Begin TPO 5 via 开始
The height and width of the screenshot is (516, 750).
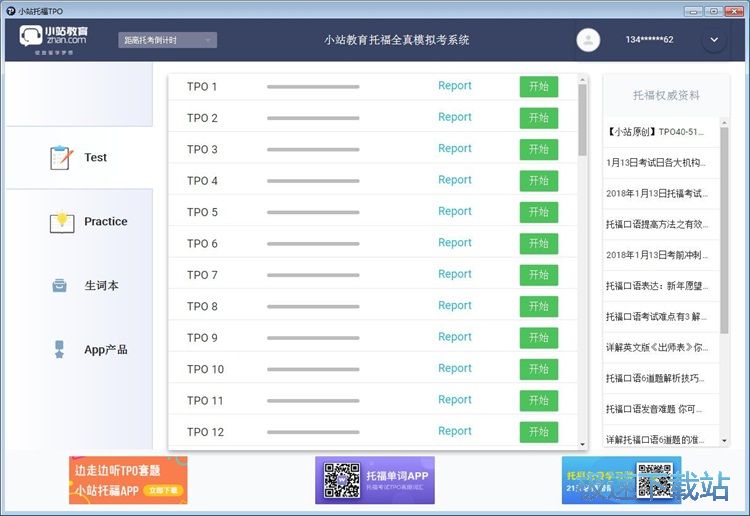[x=539, y=212]
